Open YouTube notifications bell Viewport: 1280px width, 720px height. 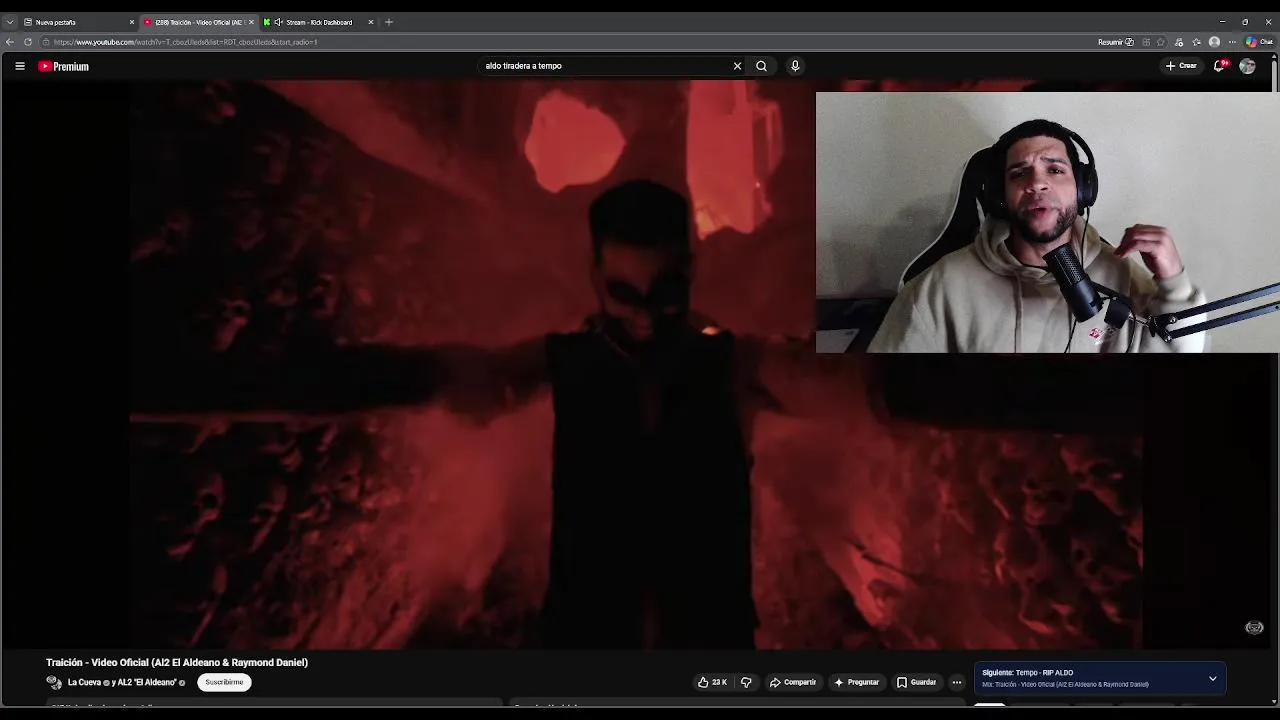[1219, 66]
